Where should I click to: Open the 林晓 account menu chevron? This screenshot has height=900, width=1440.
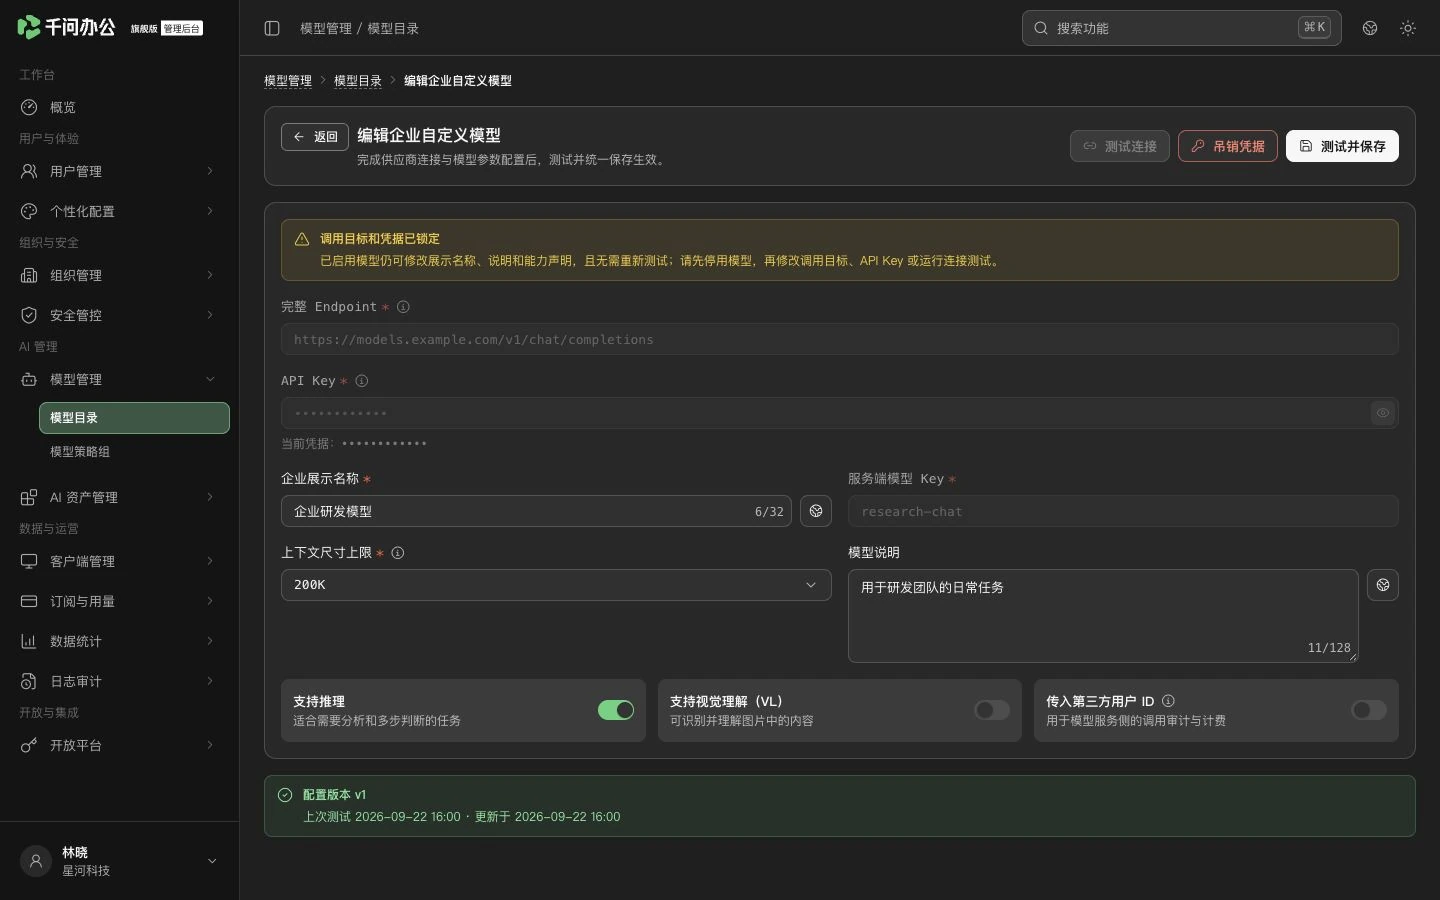tap(212, 861)
